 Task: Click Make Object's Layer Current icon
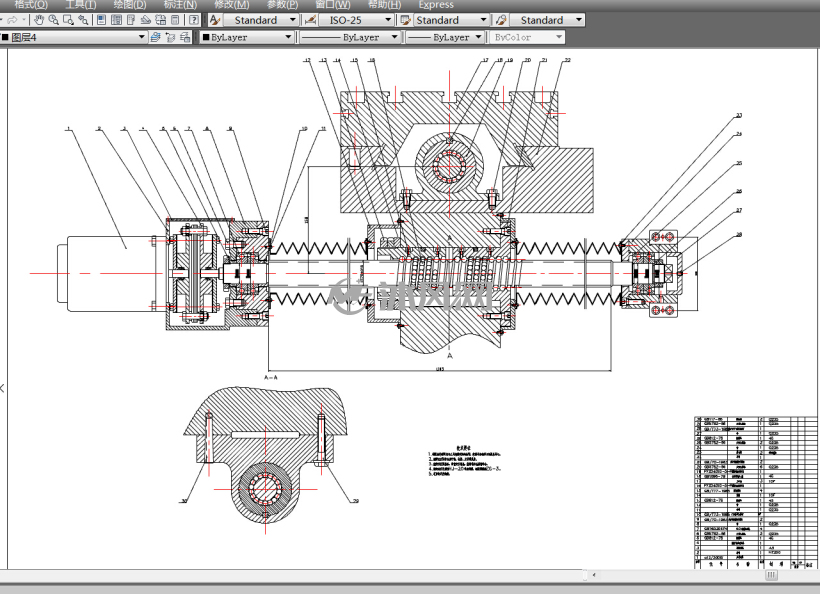[x=155, y=37]
